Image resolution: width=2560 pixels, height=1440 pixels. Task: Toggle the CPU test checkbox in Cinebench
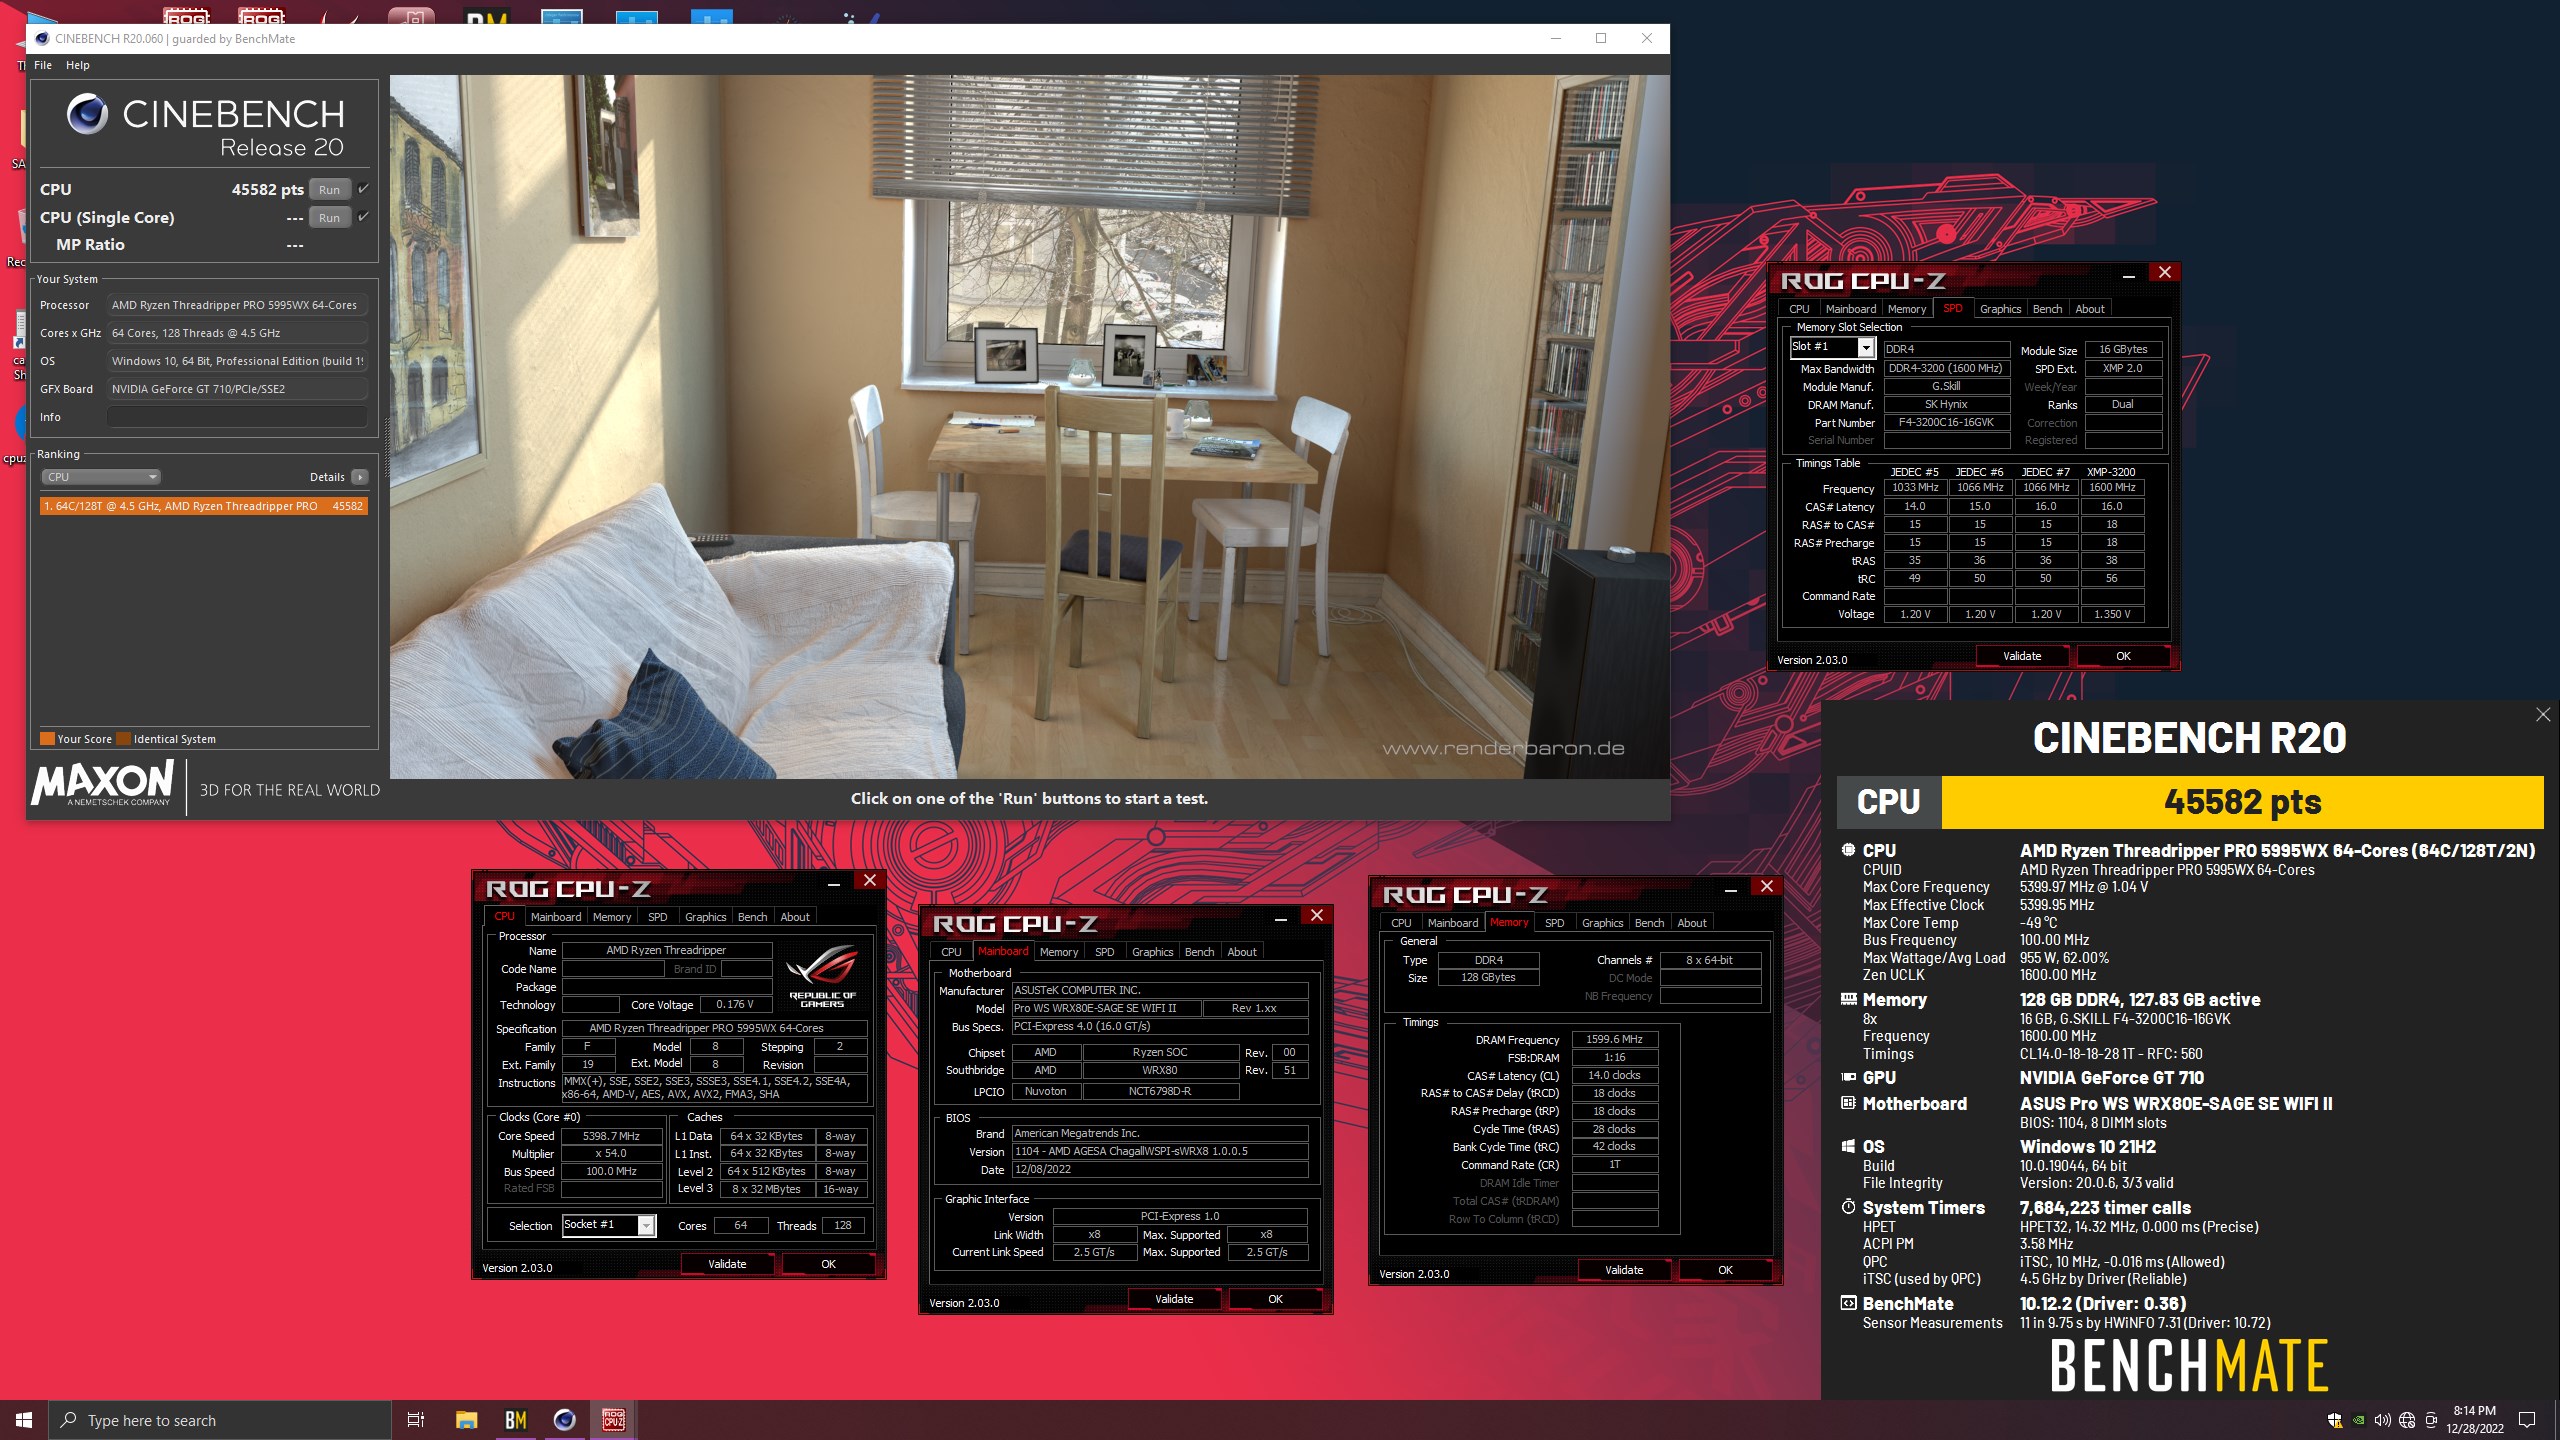tap(363, 189)
